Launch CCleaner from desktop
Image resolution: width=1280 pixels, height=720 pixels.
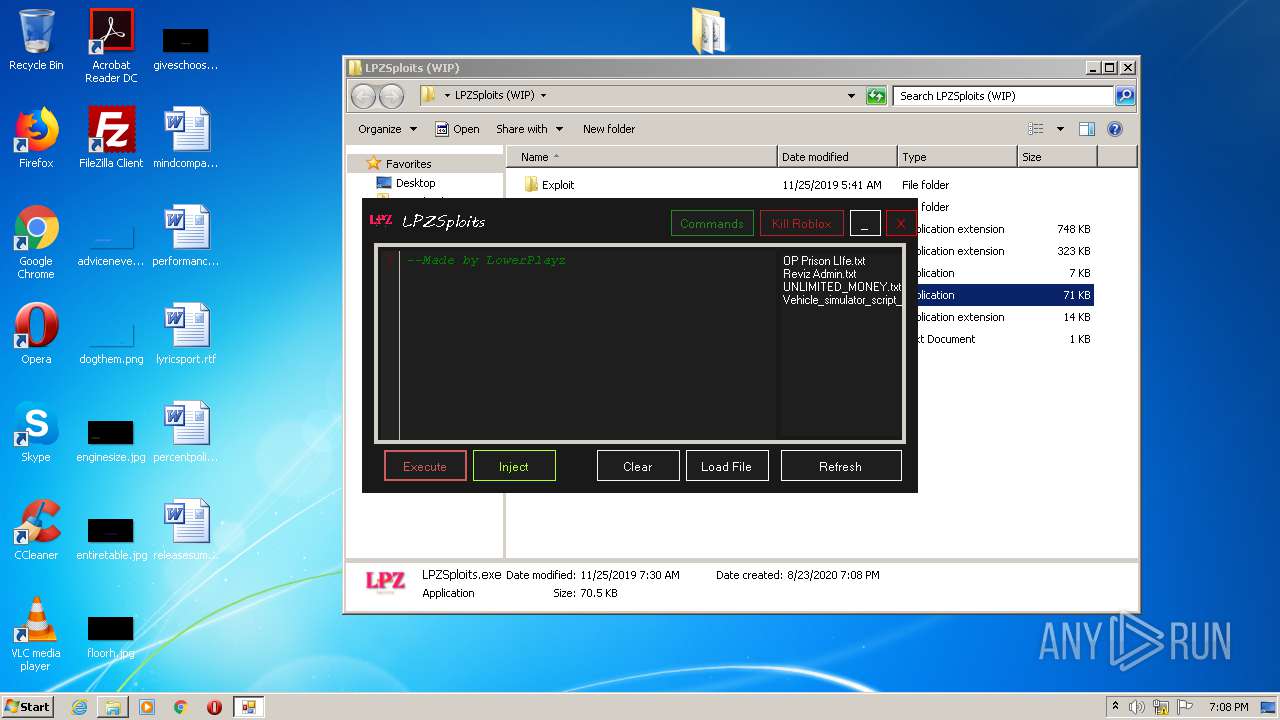click(36, 530)
